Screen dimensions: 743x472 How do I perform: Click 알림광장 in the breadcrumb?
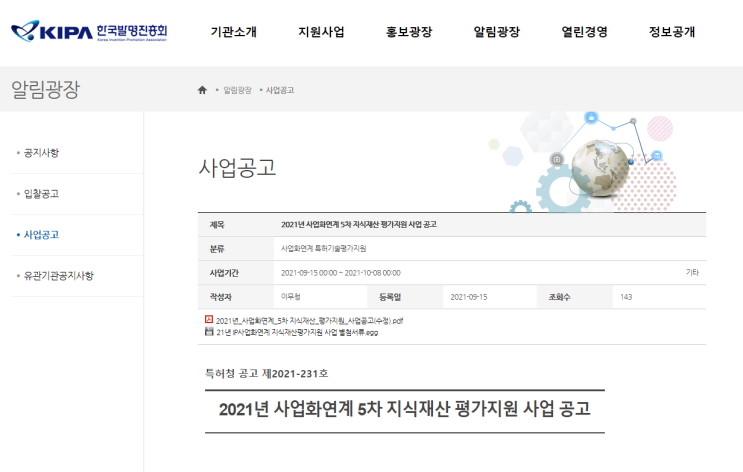tap(237, 90)
